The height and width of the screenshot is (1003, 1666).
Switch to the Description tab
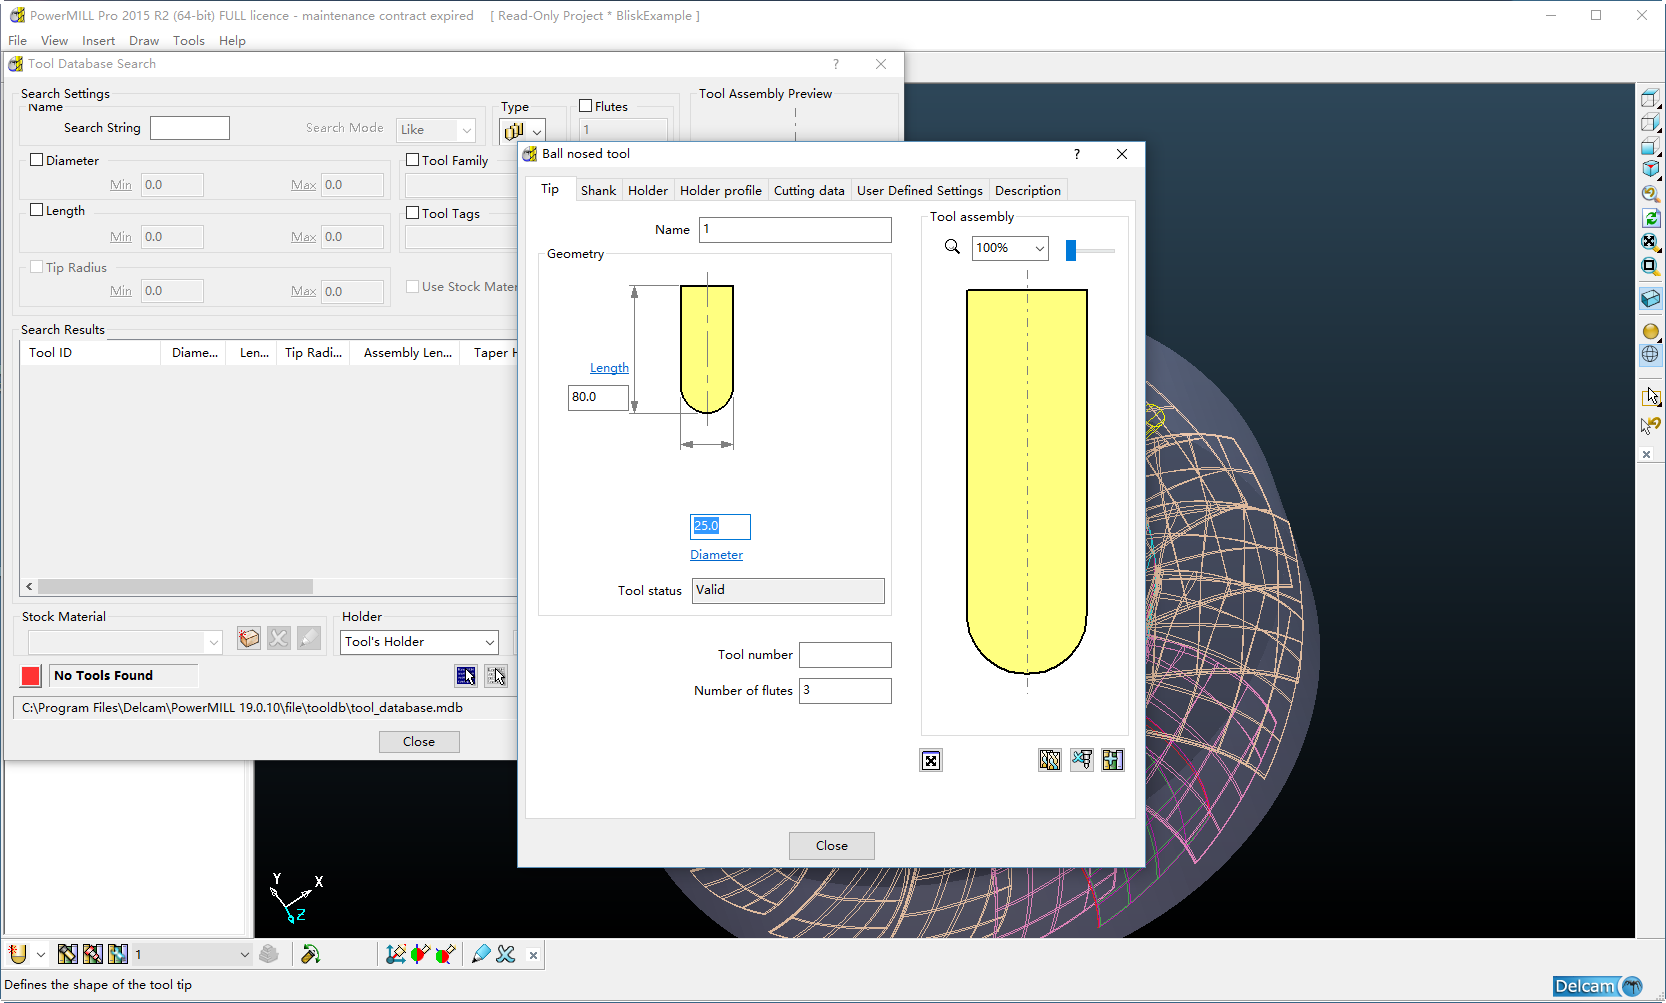[1028, 190]
